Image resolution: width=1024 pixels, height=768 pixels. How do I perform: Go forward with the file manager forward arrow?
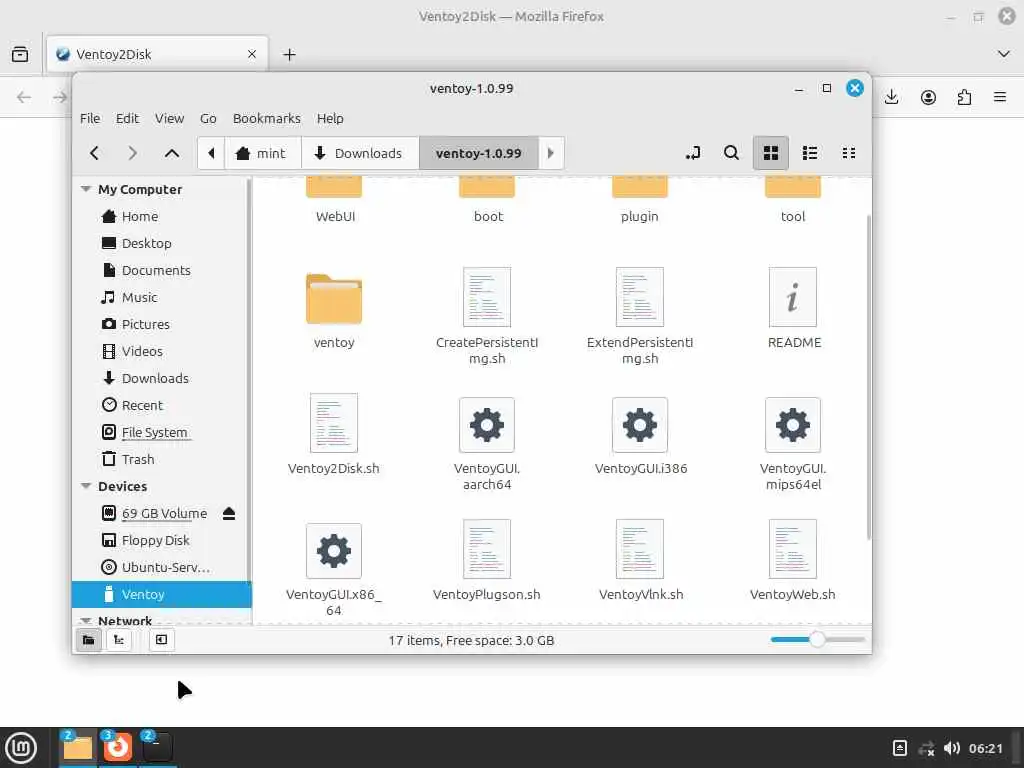point(133,153)
